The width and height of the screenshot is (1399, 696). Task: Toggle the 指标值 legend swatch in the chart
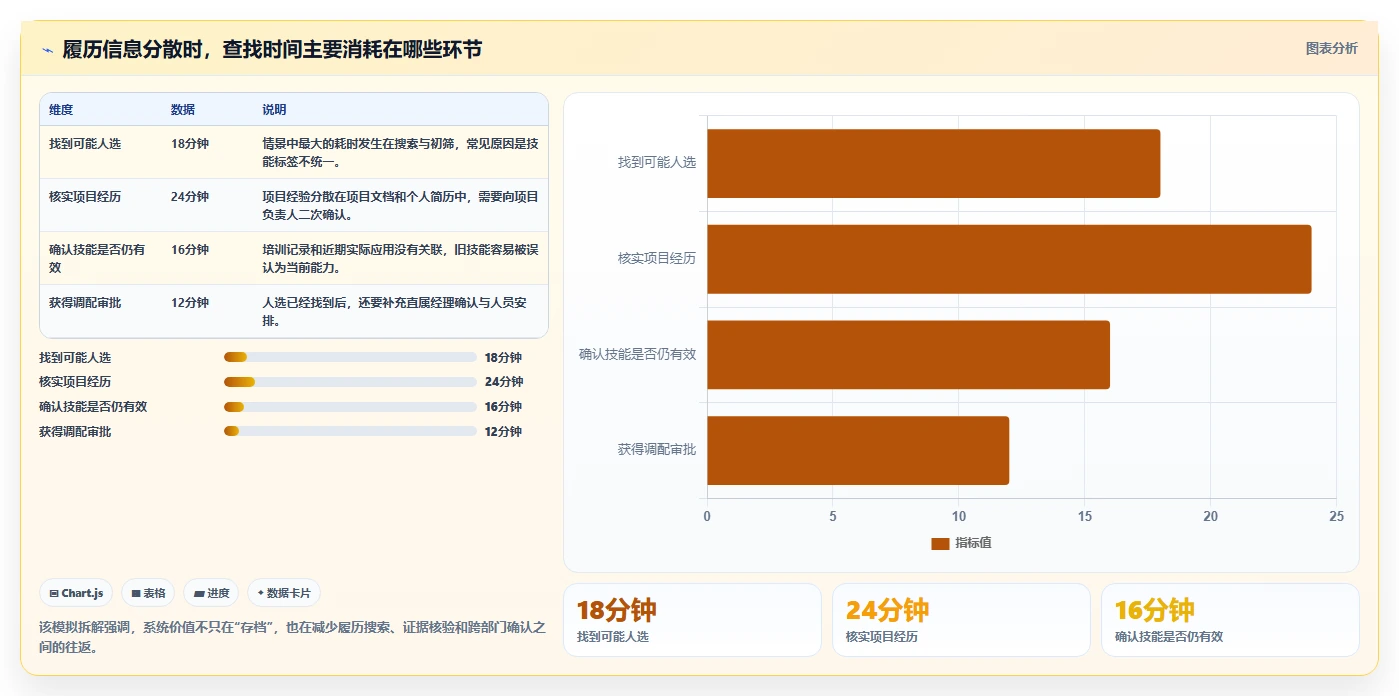point(940,543)
